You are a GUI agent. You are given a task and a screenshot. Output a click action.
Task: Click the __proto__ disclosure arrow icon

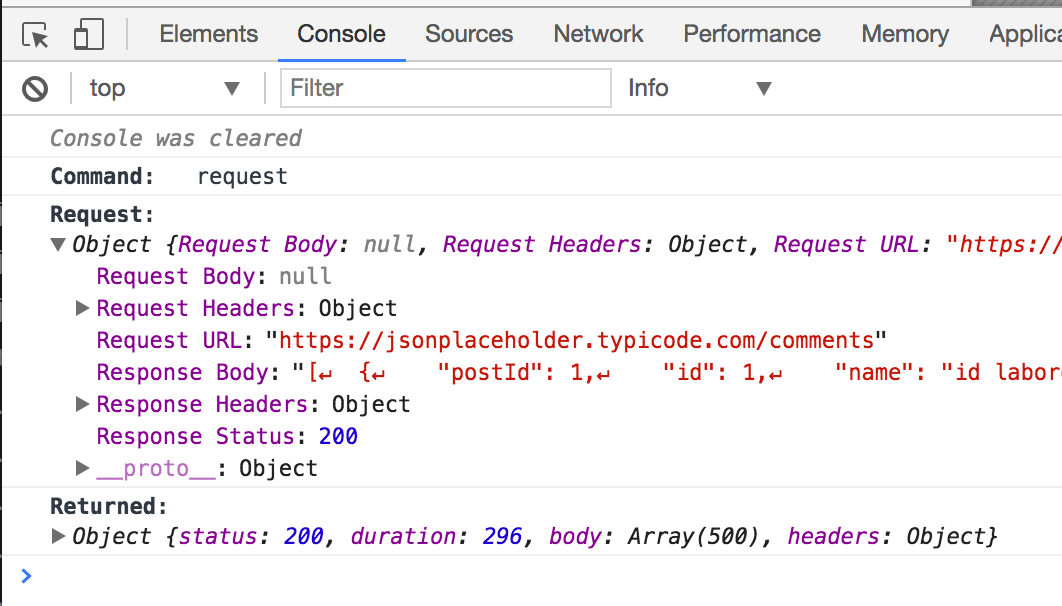tap(81, 468)
